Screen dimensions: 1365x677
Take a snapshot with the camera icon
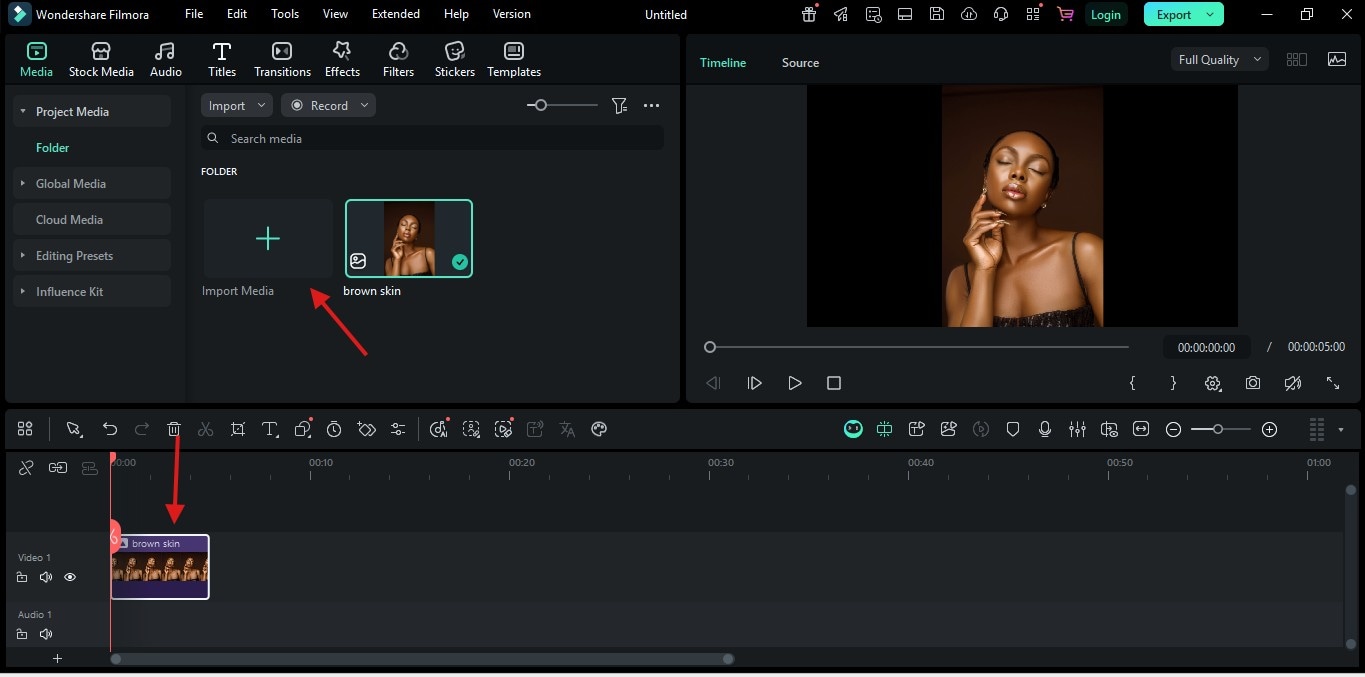click(1252, 383)
